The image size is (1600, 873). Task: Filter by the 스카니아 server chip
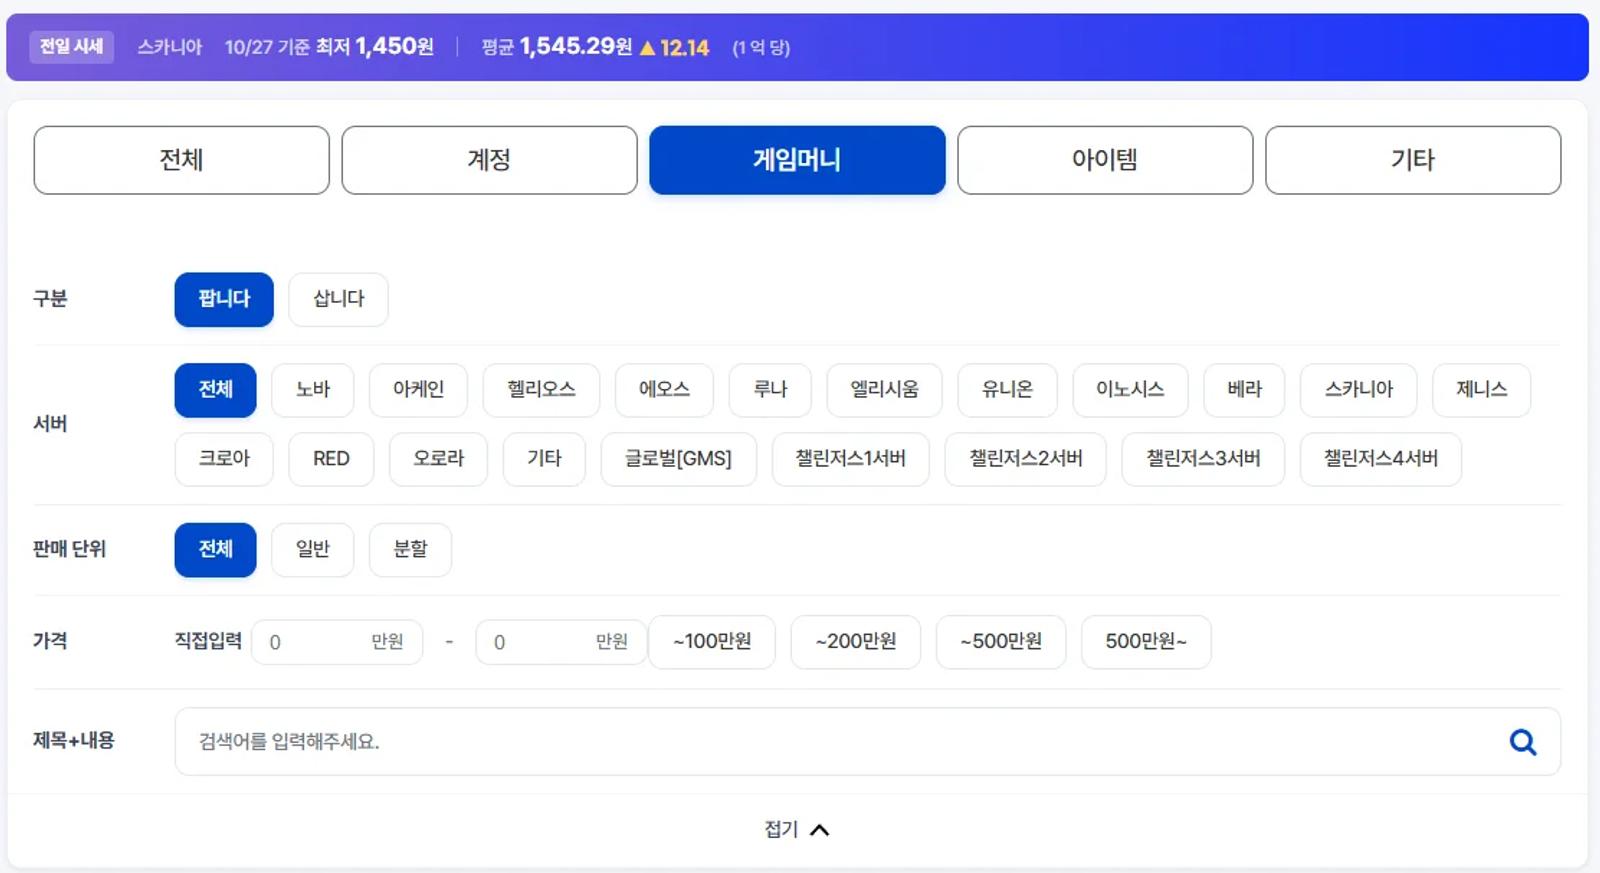pyautogui.click(x=1358, y=390)
